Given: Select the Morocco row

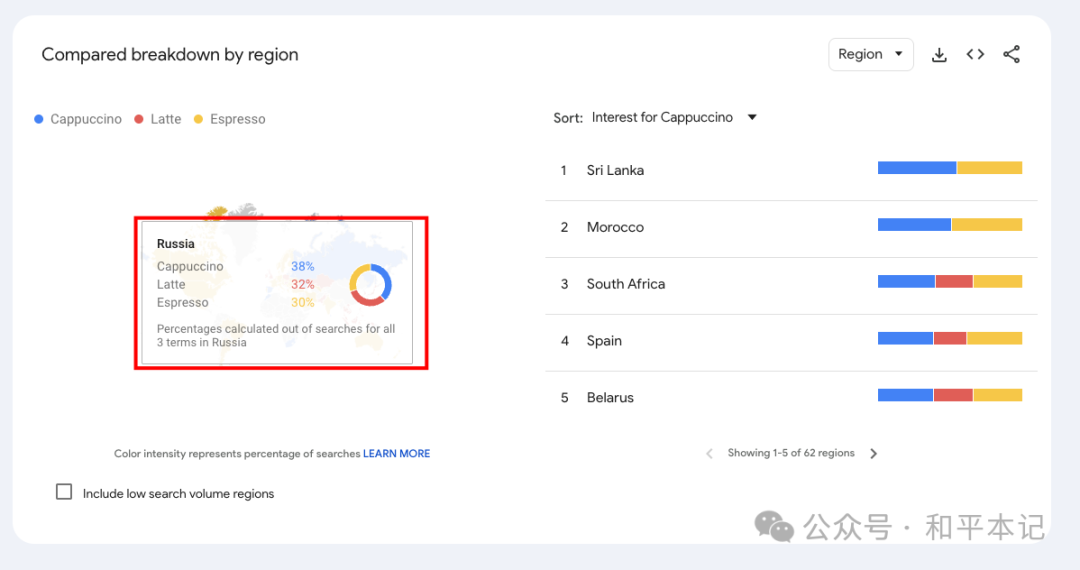Looking at the screenshot, I should (791, 227).
